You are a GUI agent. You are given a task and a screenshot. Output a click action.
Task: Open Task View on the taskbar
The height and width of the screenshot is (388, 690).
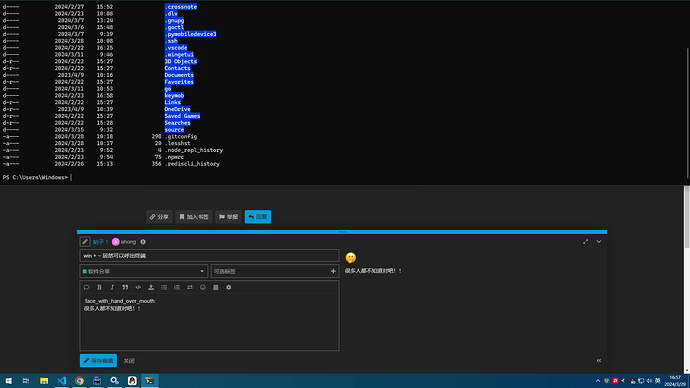26,381
